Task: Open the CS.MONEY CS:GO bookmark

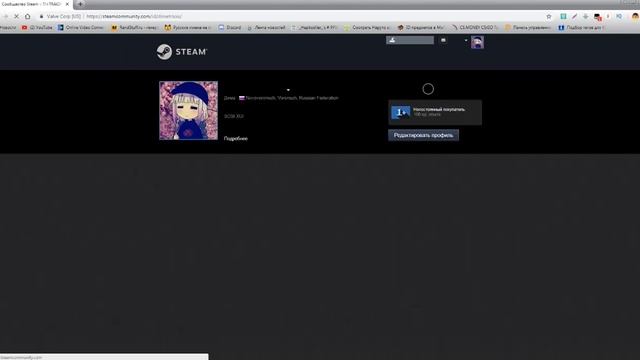Action: [x=475, y=27]
